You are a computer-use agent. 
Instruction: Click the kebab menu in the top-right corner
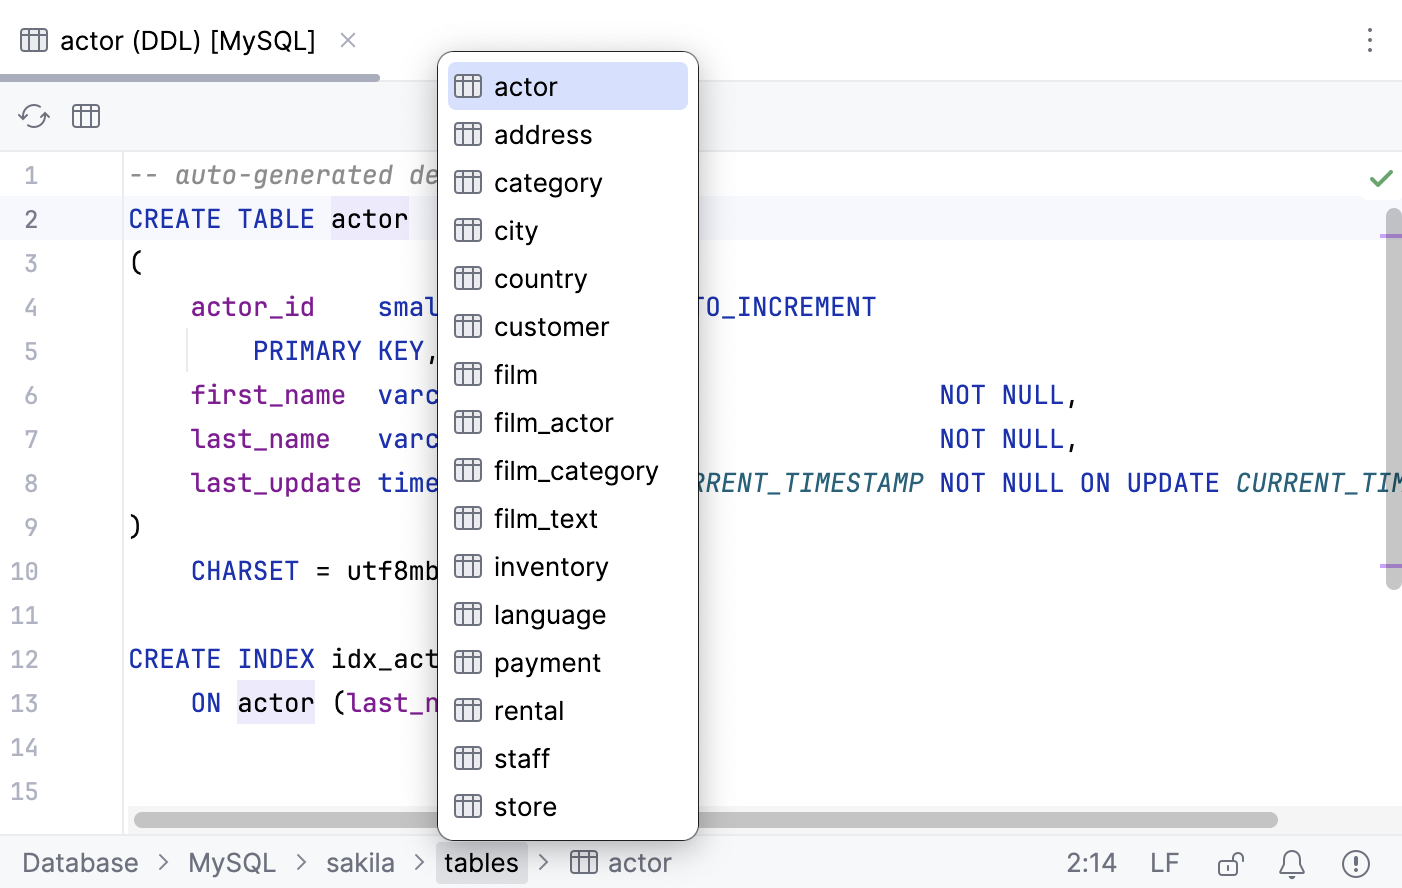click(x=1371, y=39)
